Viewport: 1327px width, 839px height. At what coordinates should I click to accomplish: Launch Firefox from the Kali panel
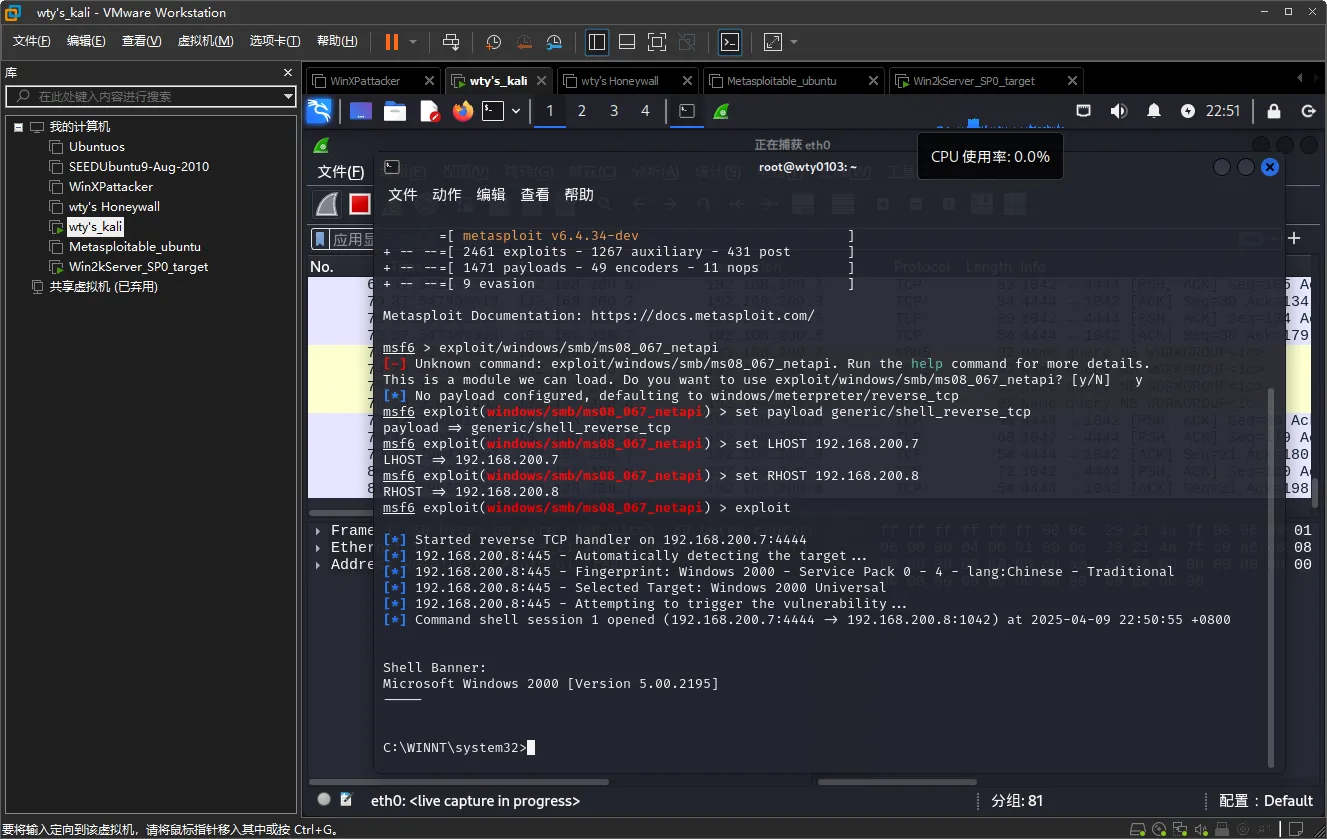coord(462,111)
